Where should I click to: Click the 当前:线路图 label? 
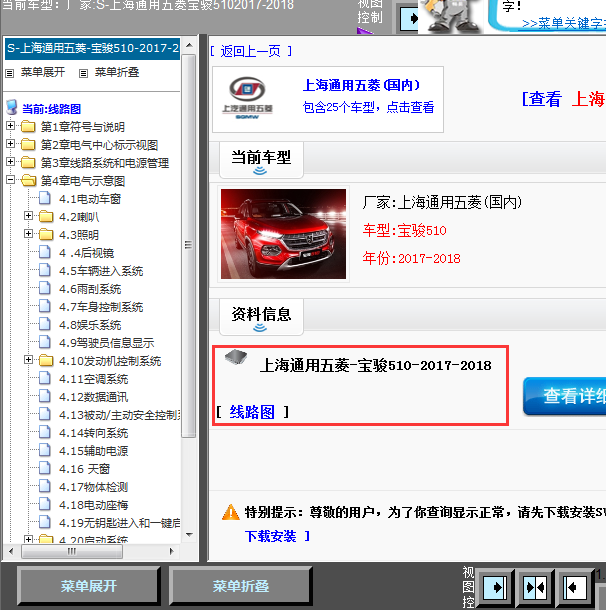tap(51, 109)
